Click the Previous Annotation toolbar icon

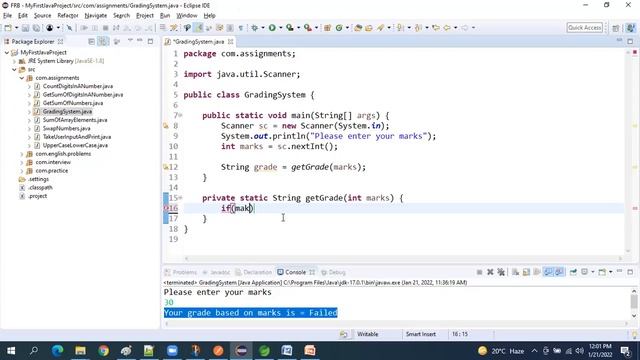pyautogui.click(x=418, y=28)
